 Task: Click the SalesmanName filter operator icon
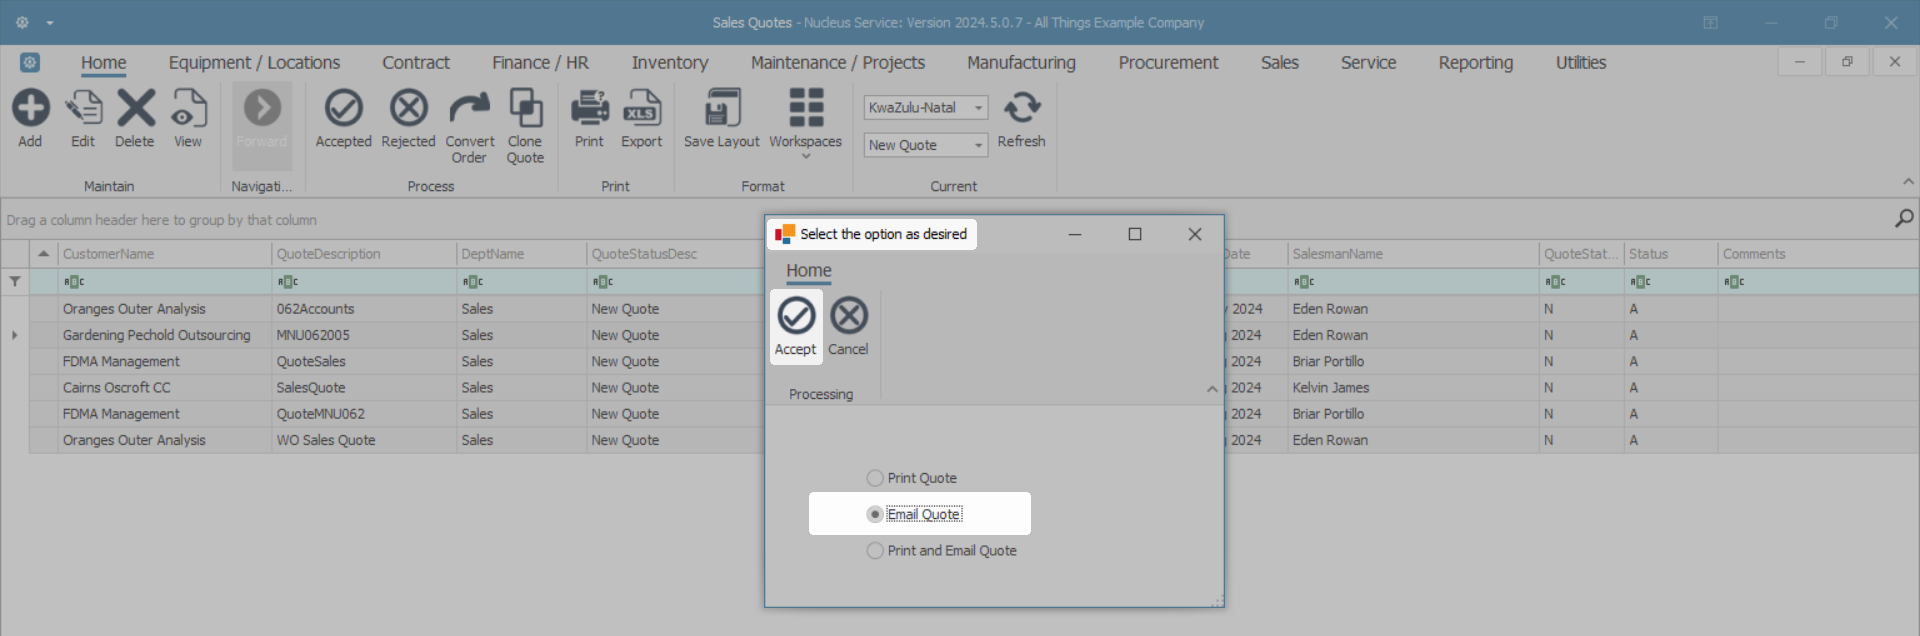[x=1304, y=282]
